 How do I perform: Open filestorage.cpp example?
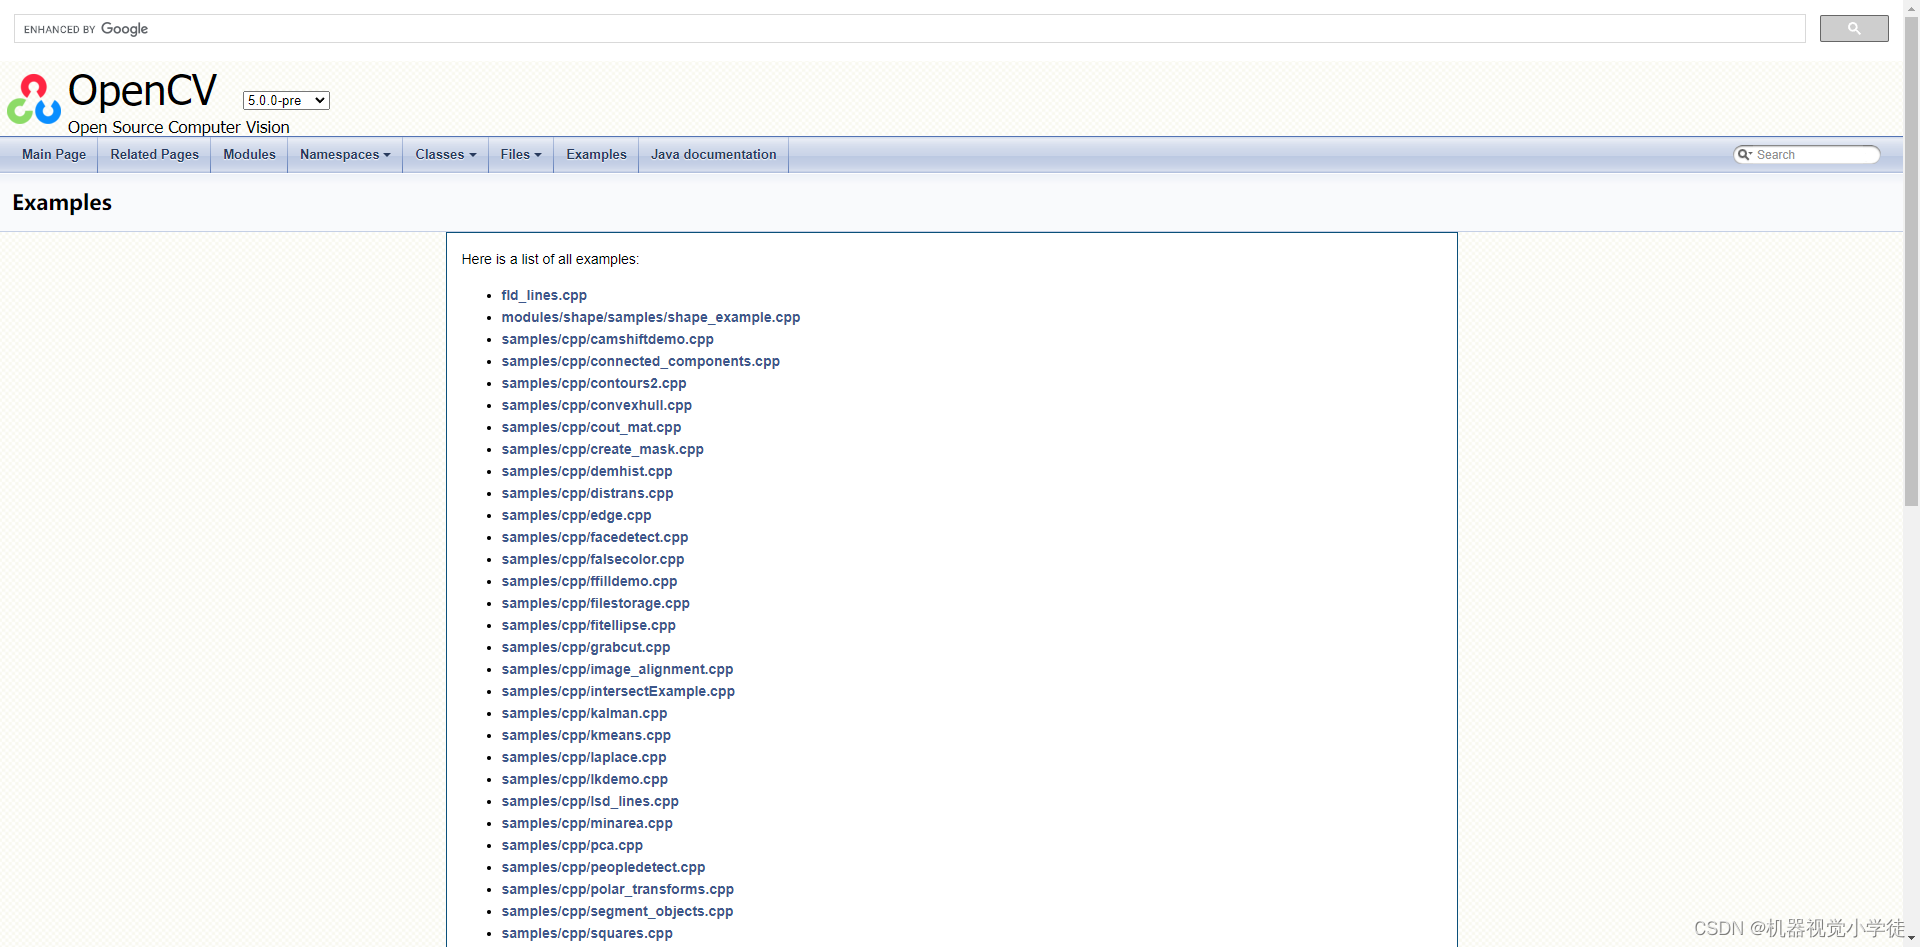coord(596,603)
